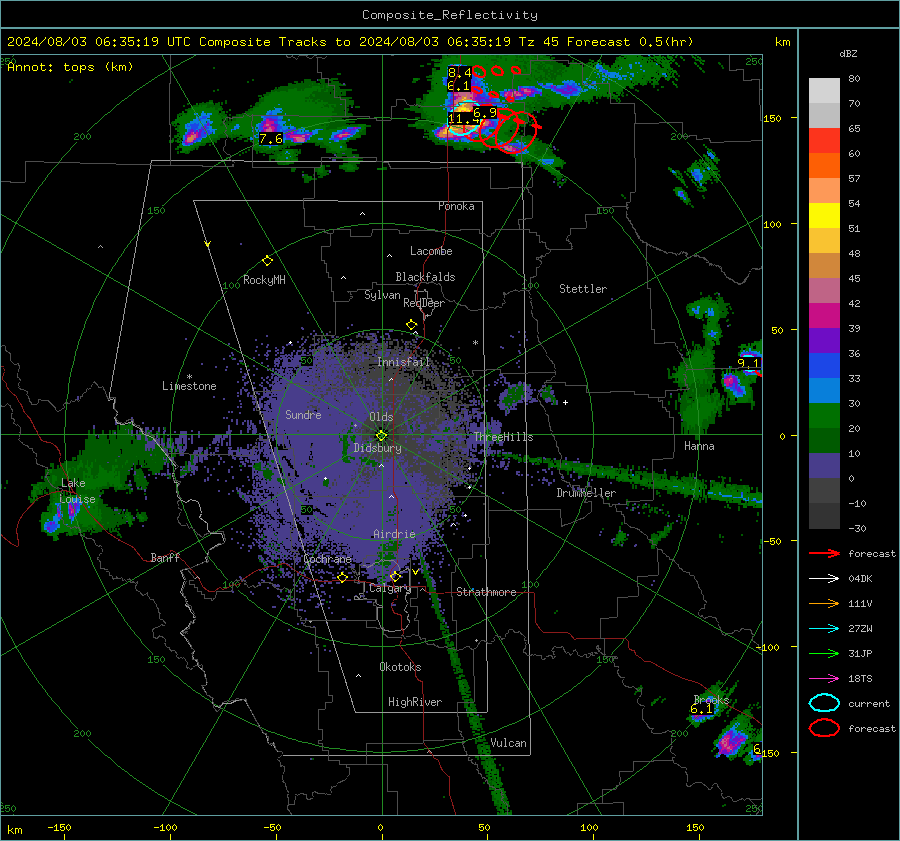Click the 6.1 storm label near Brooks
Viewport: 900px width, 841px height.
[701, 709]
